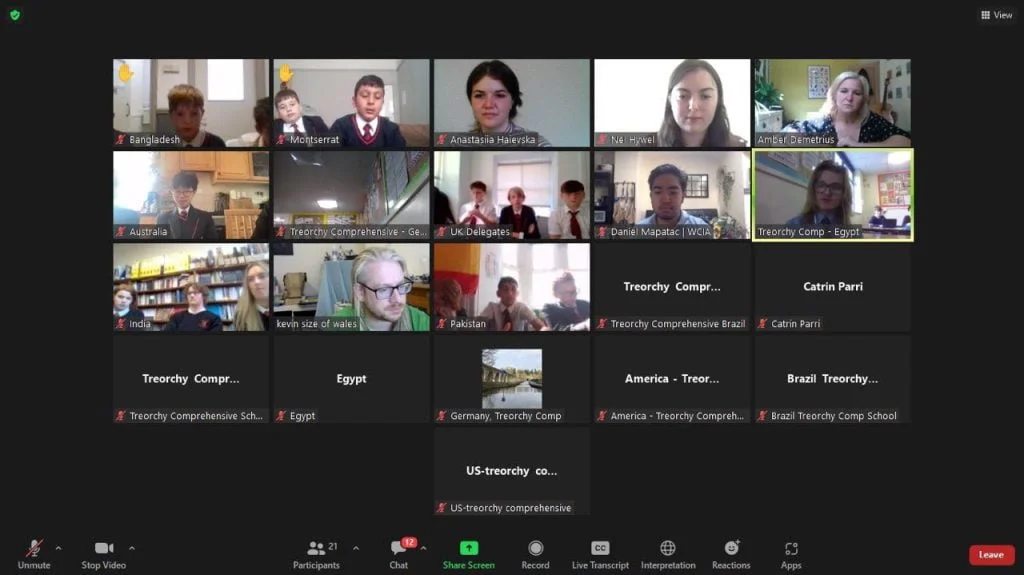Enable Live Transcript captions
The width and height of the screenshot is (1024, 575).
600,555
